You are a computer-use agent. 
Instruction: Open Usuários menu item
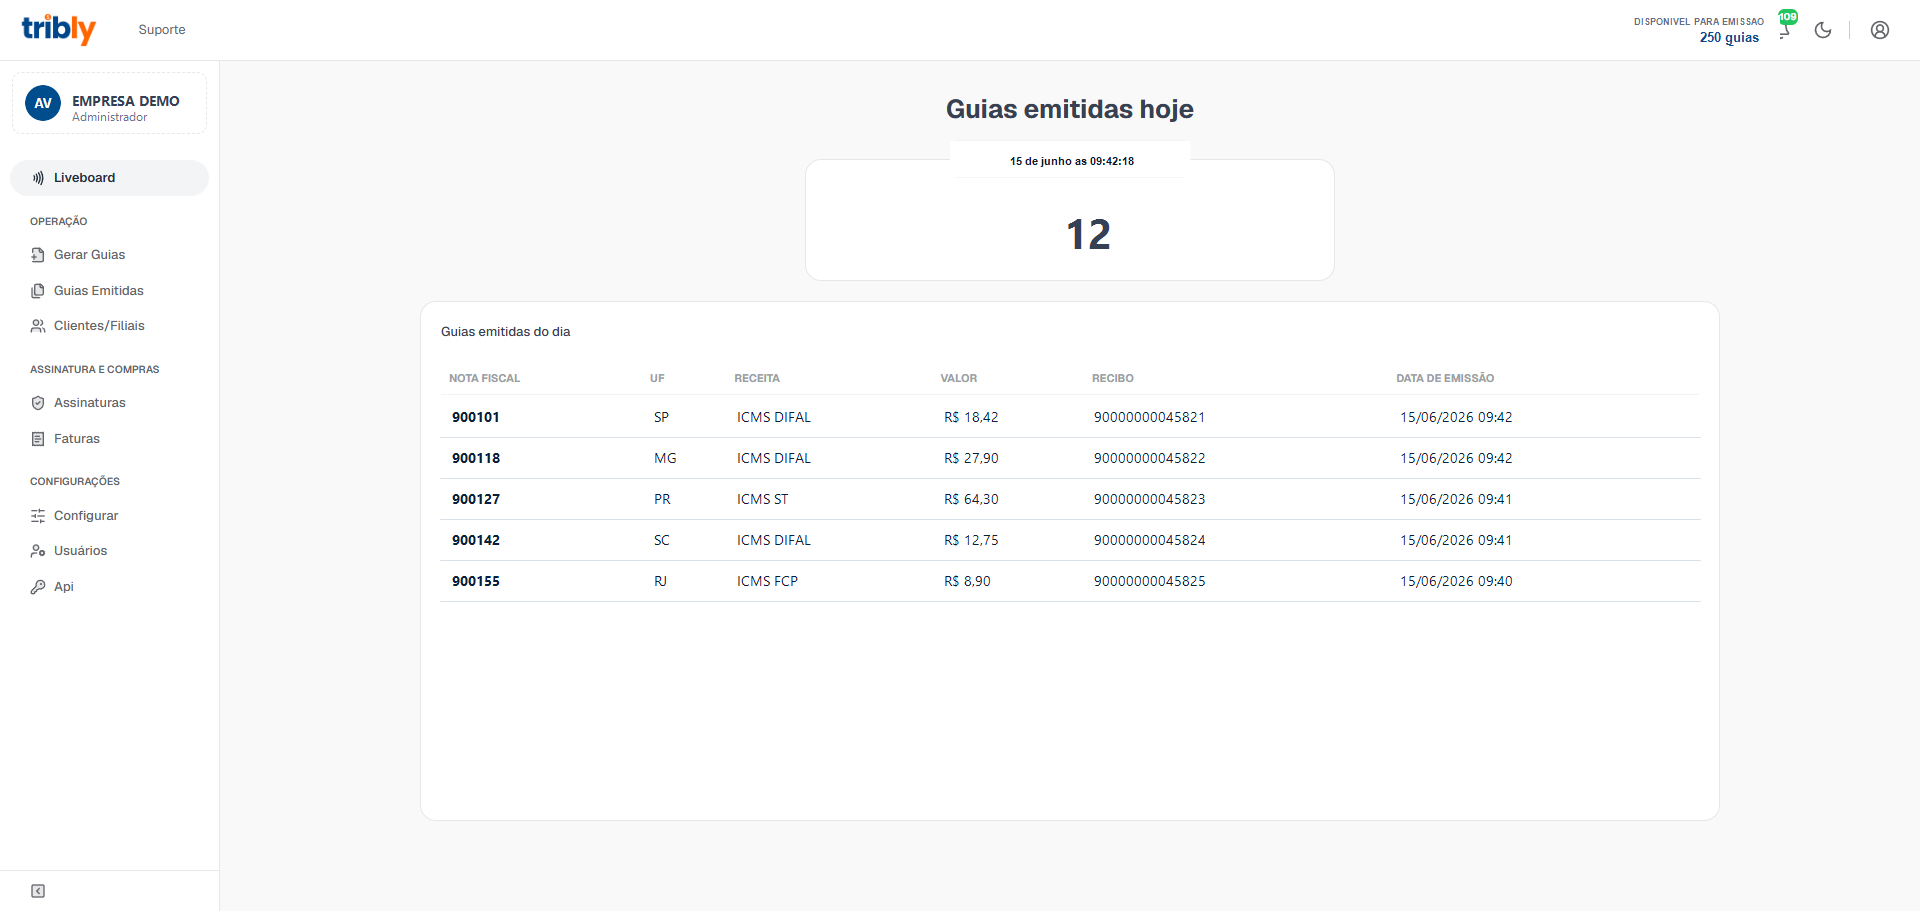point(80,551)
